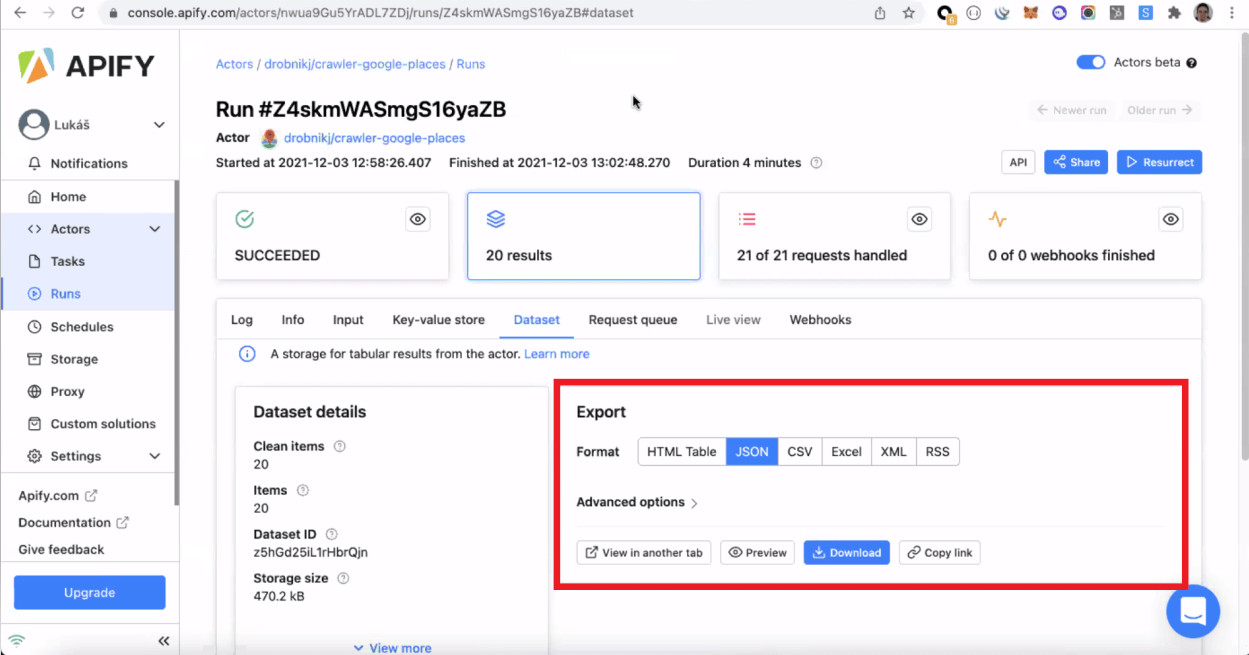Preview the dataset results eye icon

(x=757, y=552)
